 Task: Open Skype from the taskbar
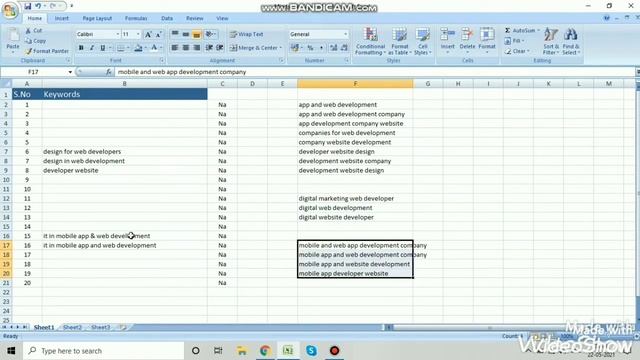pos(311,351)
